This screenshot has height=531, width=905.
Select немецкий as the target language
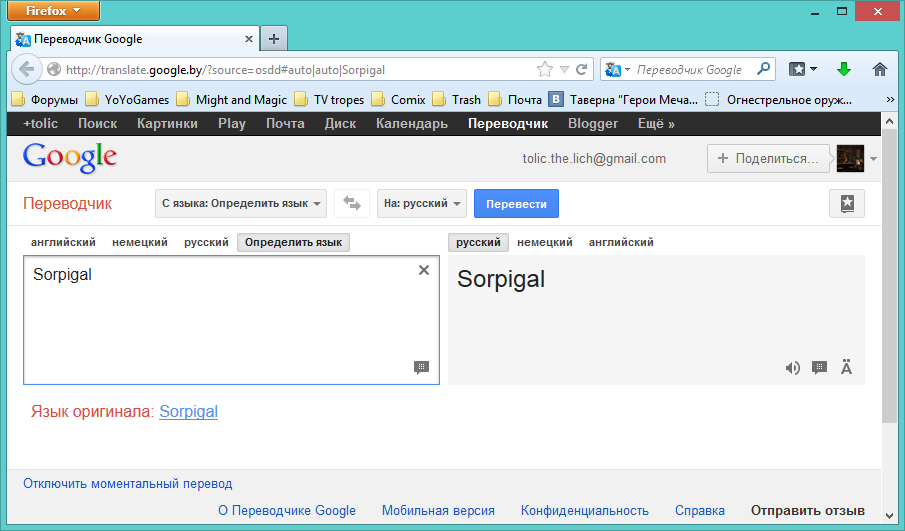[544, 242]
